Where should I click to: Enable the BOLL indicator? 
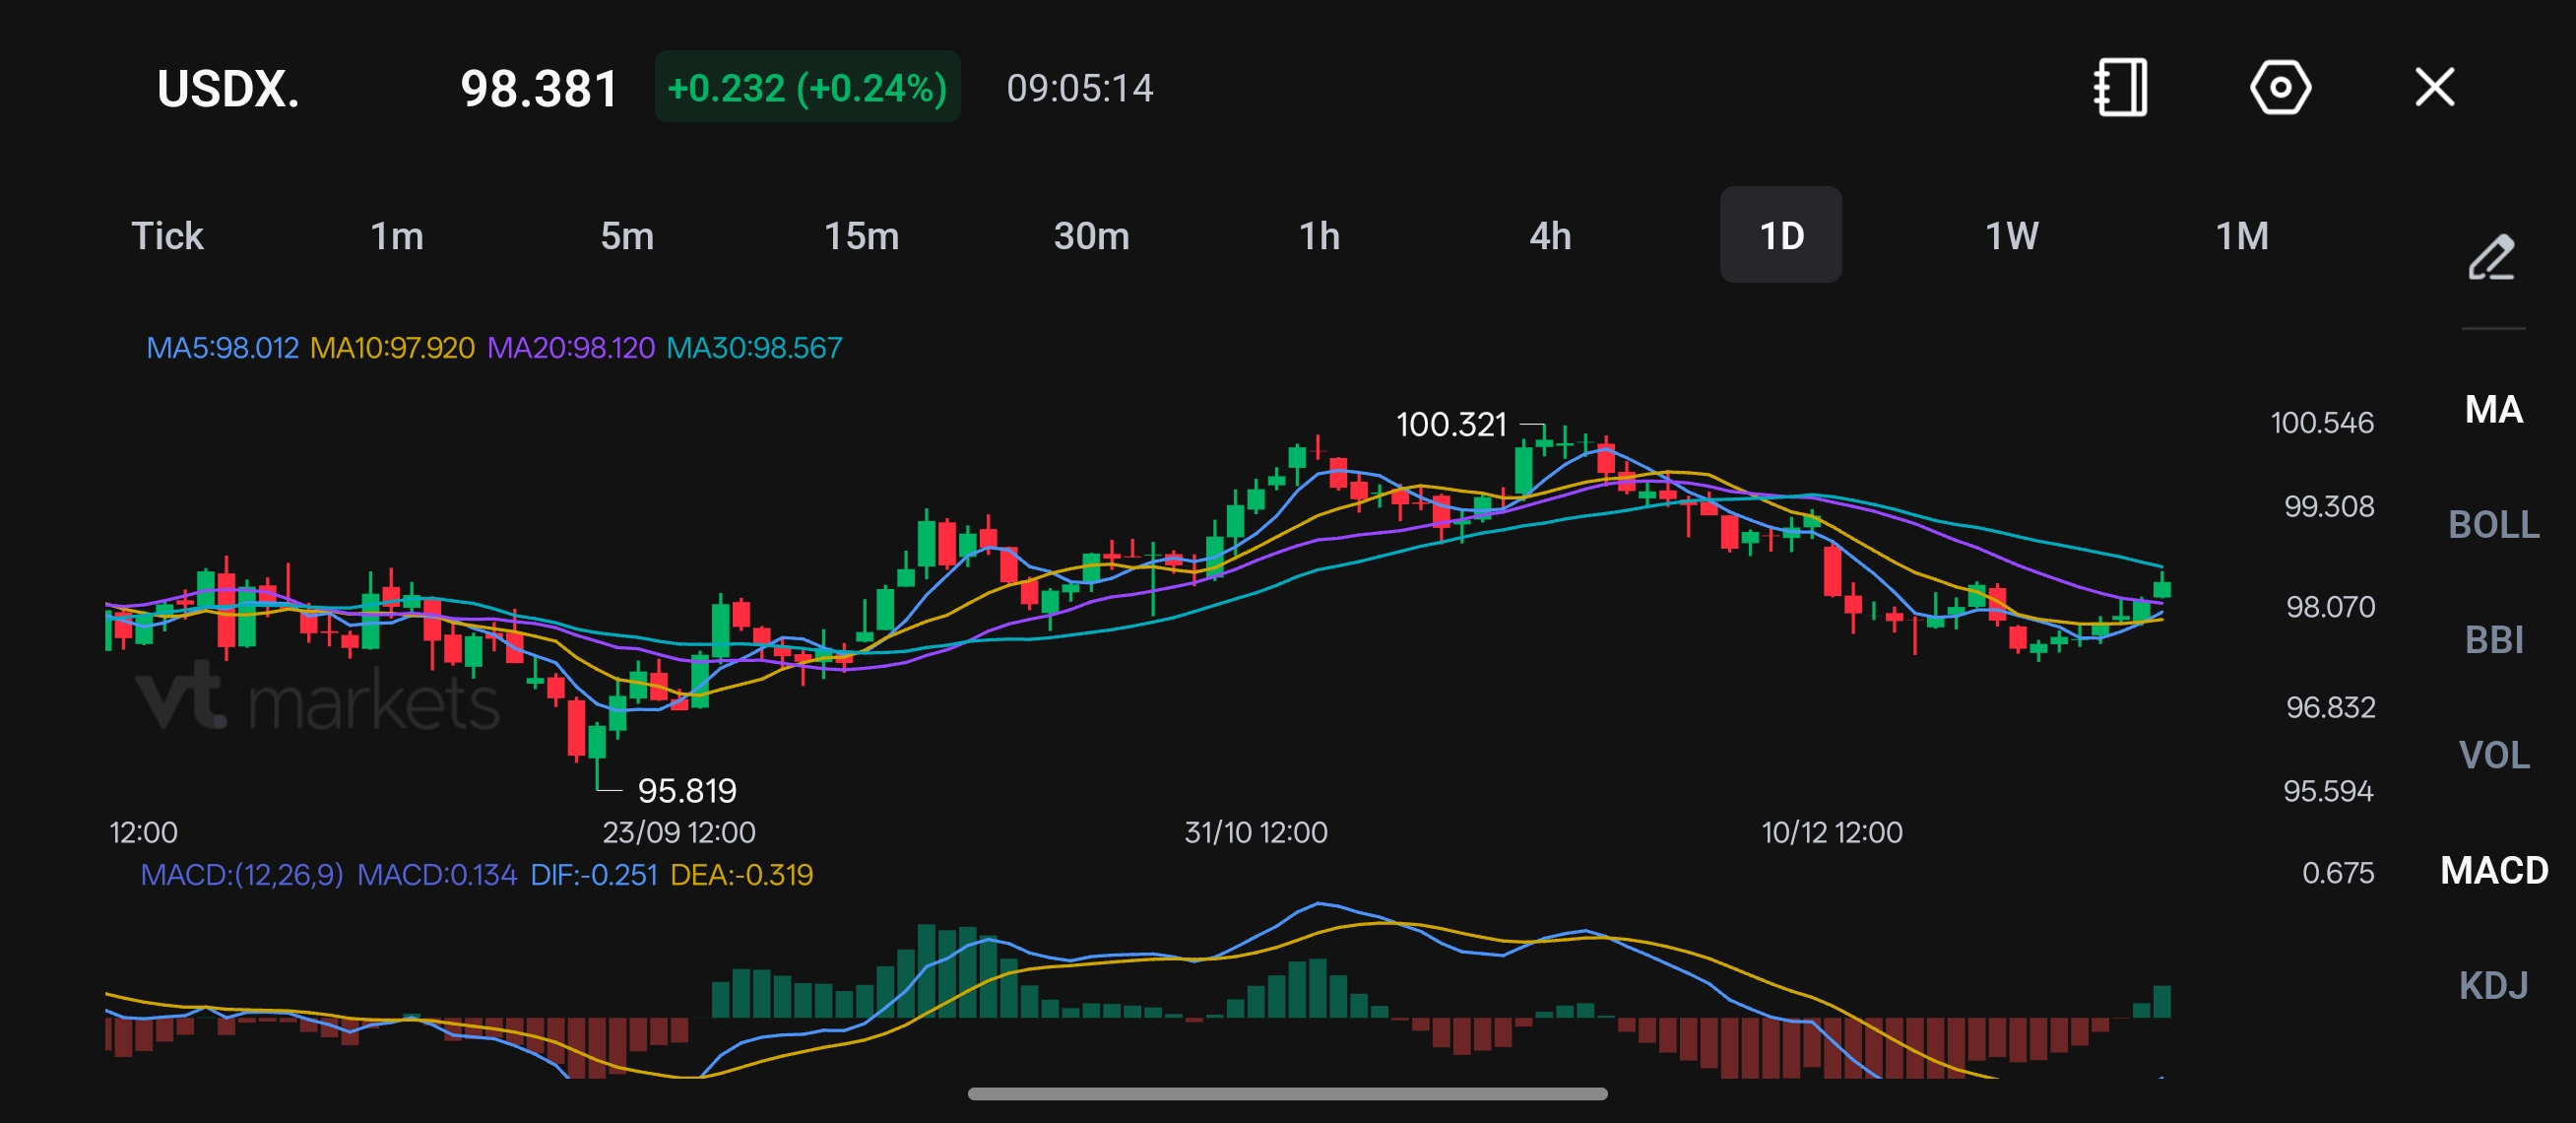[2493, 524]
